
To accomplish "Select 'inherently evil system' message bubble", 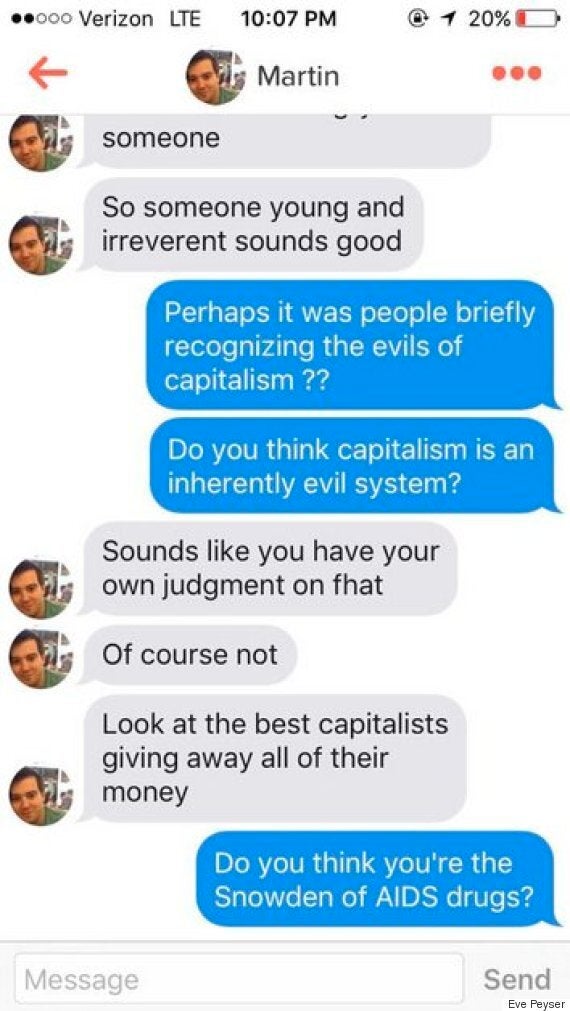I will (351, 466).
